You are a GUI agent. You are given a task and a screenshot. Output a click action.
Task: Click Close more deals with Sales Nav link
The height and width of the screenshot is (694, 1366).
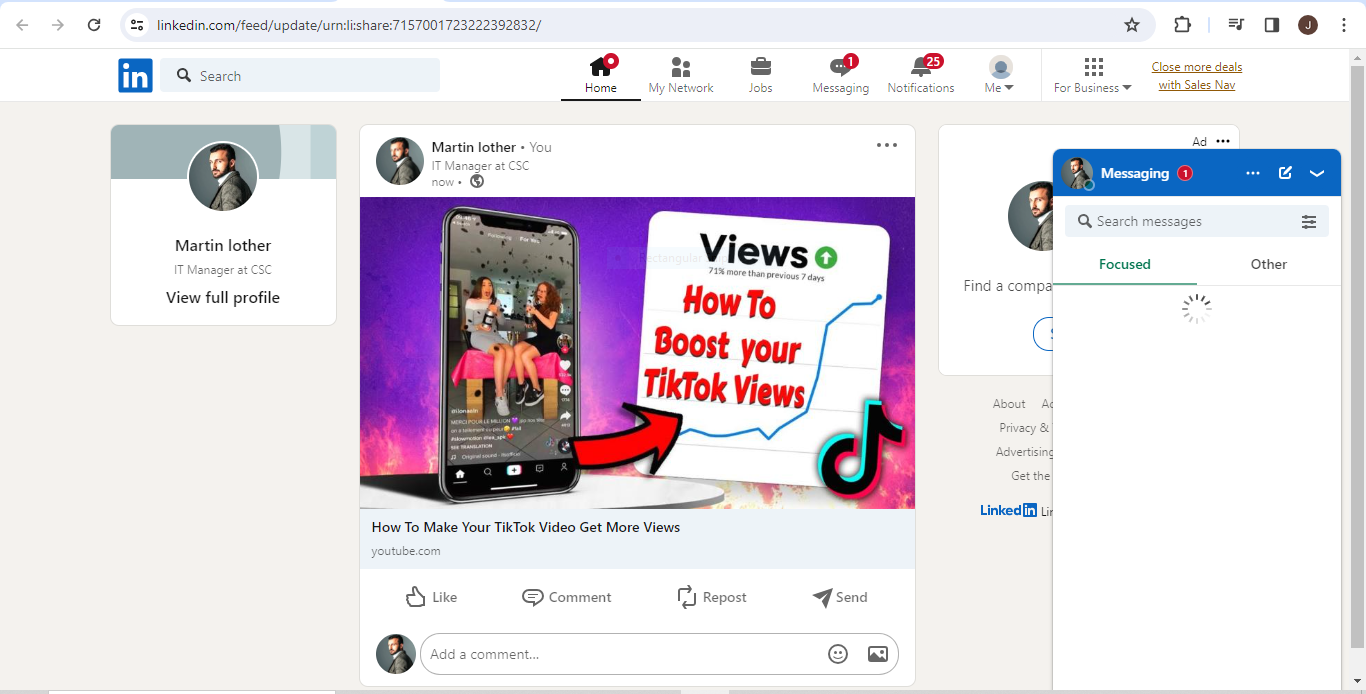(x=1197, y=76)
